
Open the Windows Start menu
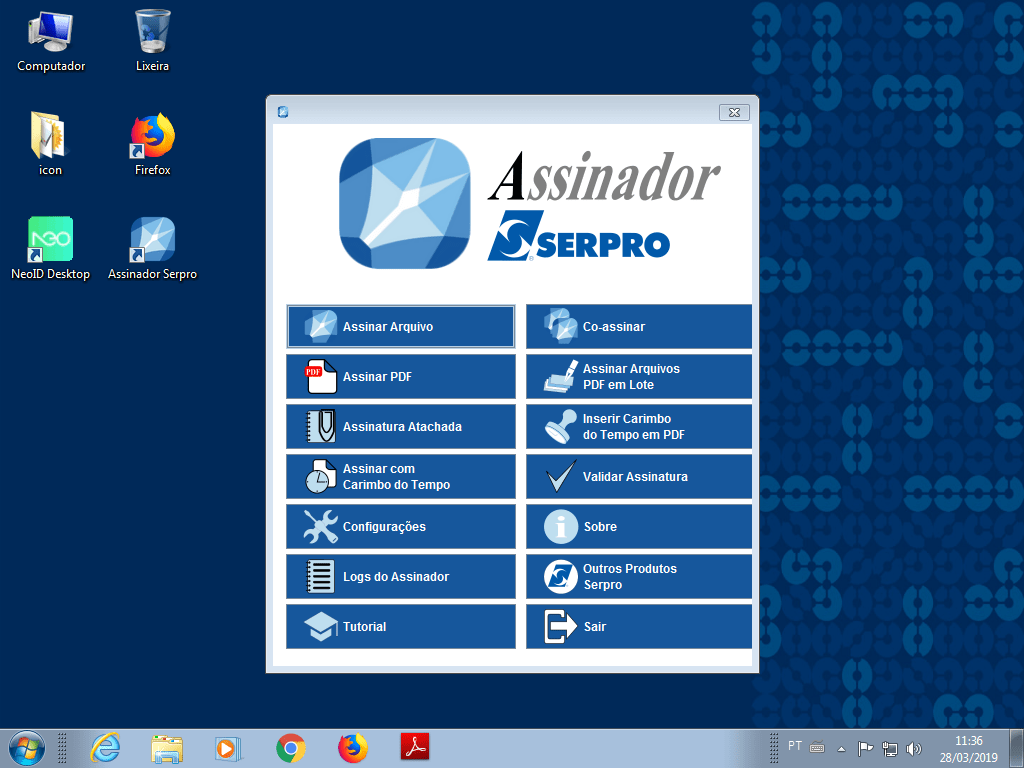click(x=27, y=748)
